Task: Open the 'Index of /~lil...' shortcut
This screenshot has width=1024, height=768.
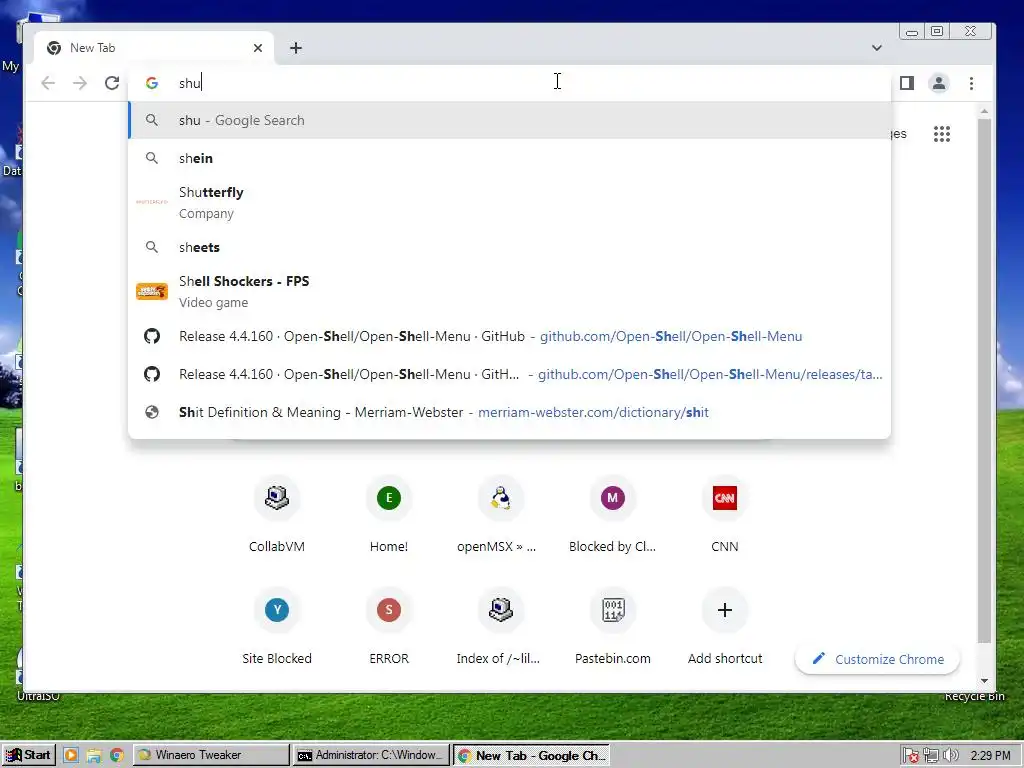Action: pyautogui.click(x=500, y=628)
